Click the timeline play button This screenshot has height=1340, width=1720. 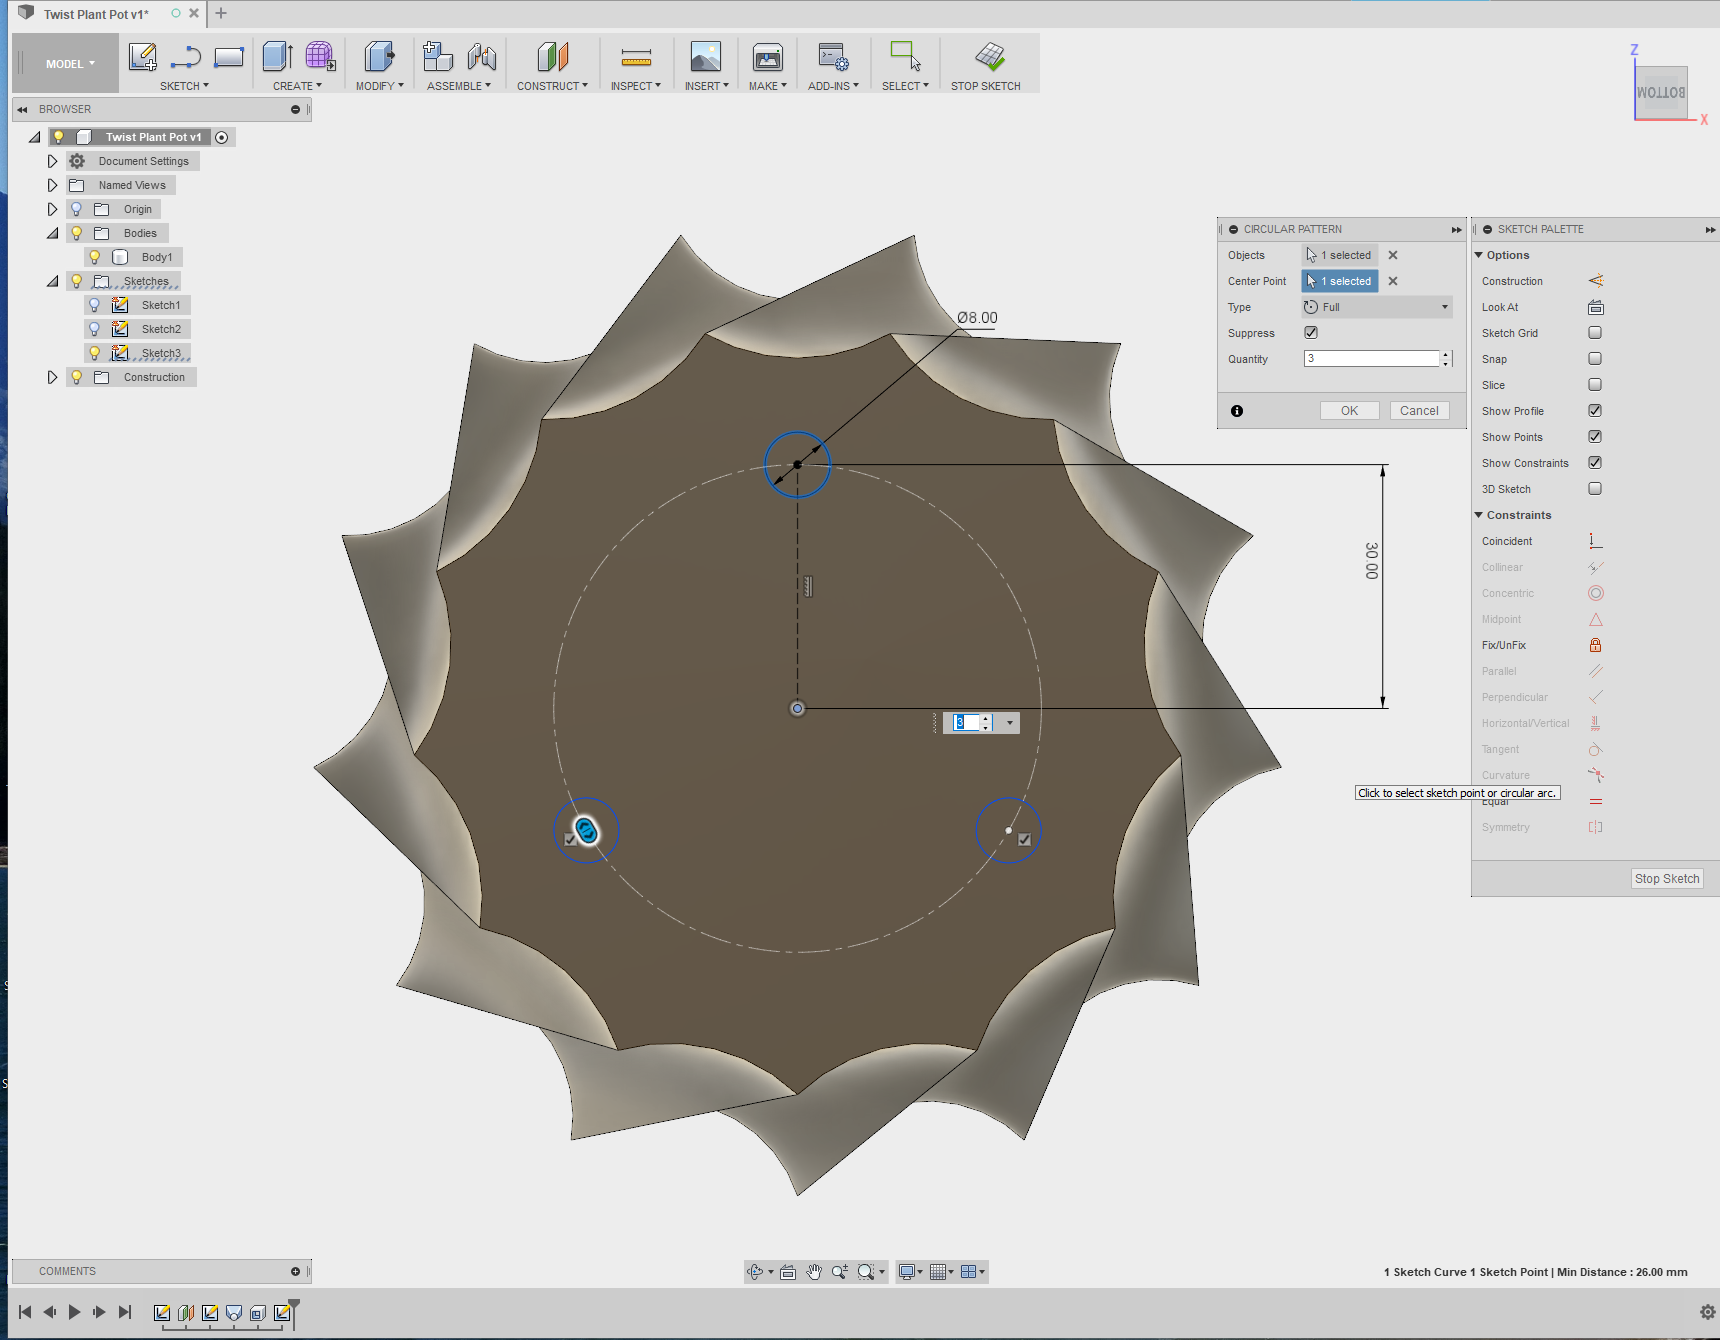[74, 1312]
